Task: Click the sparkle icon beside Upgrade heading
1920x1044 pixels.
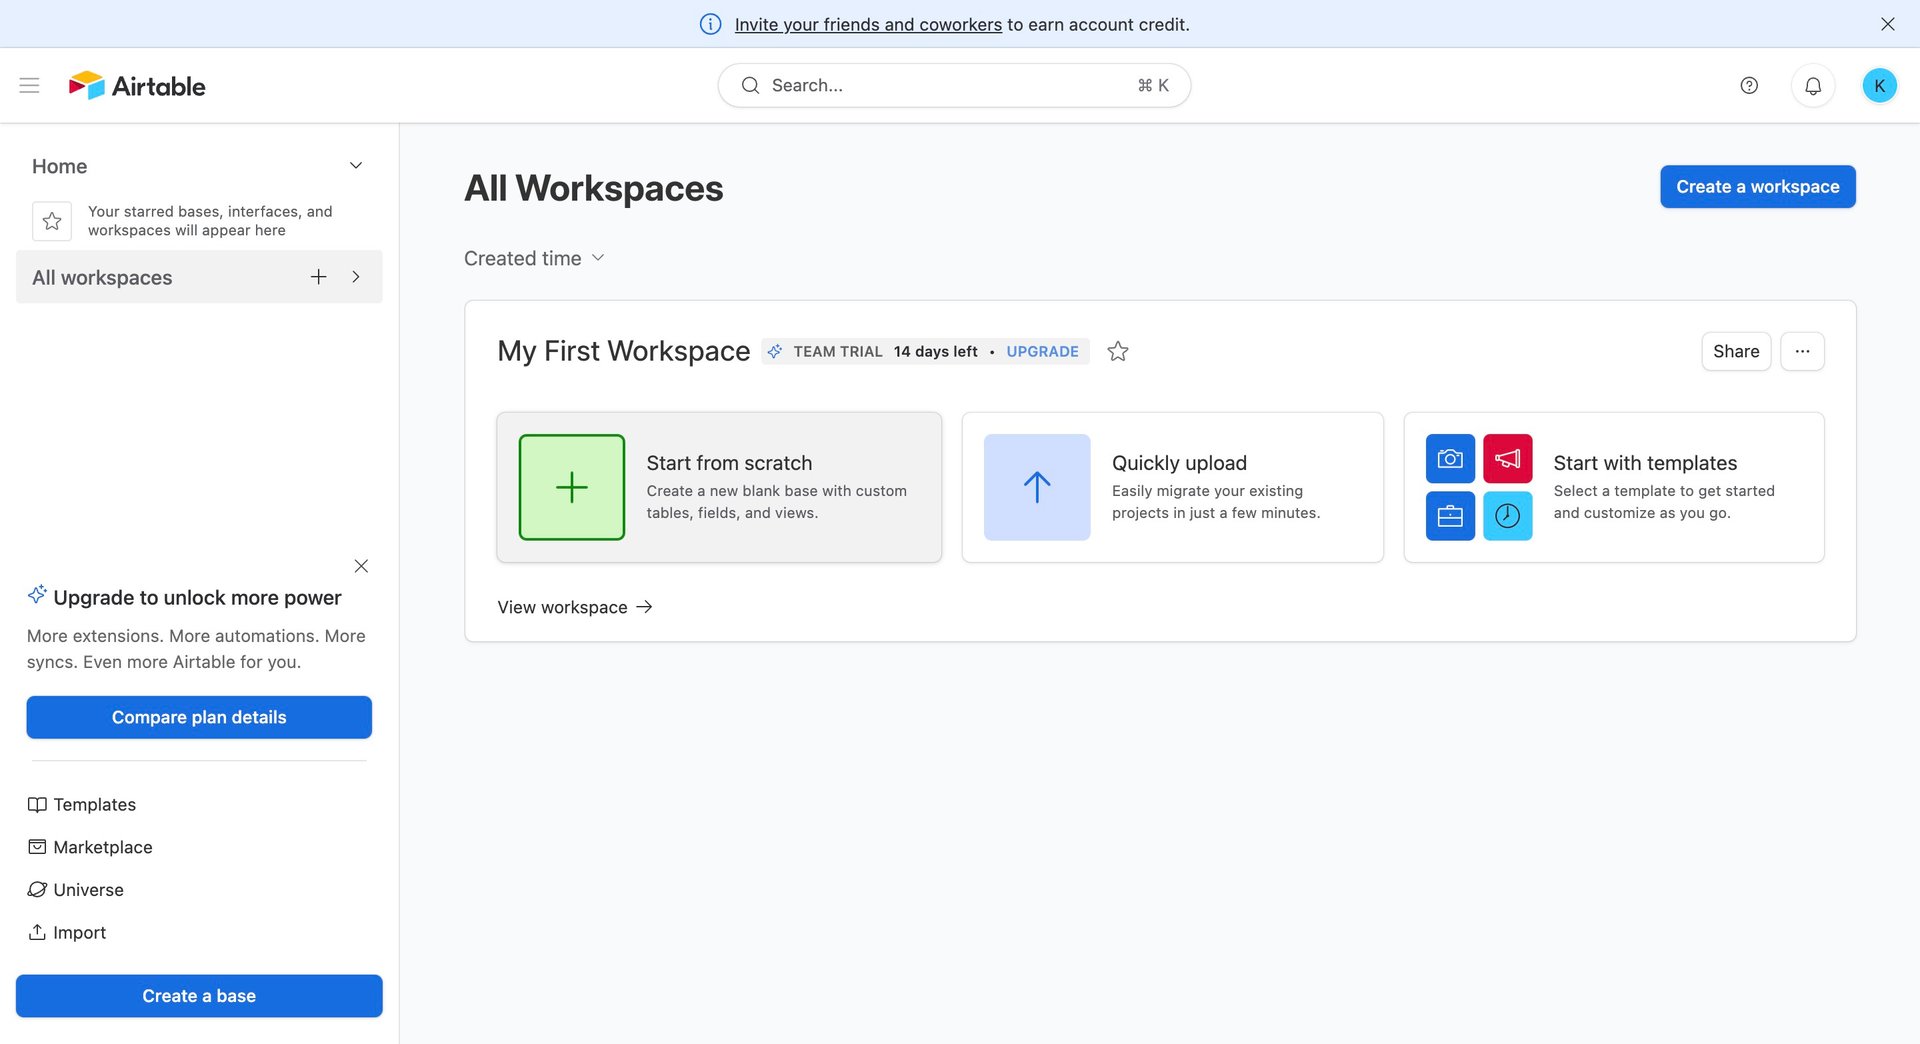Action: pos(37,595)
